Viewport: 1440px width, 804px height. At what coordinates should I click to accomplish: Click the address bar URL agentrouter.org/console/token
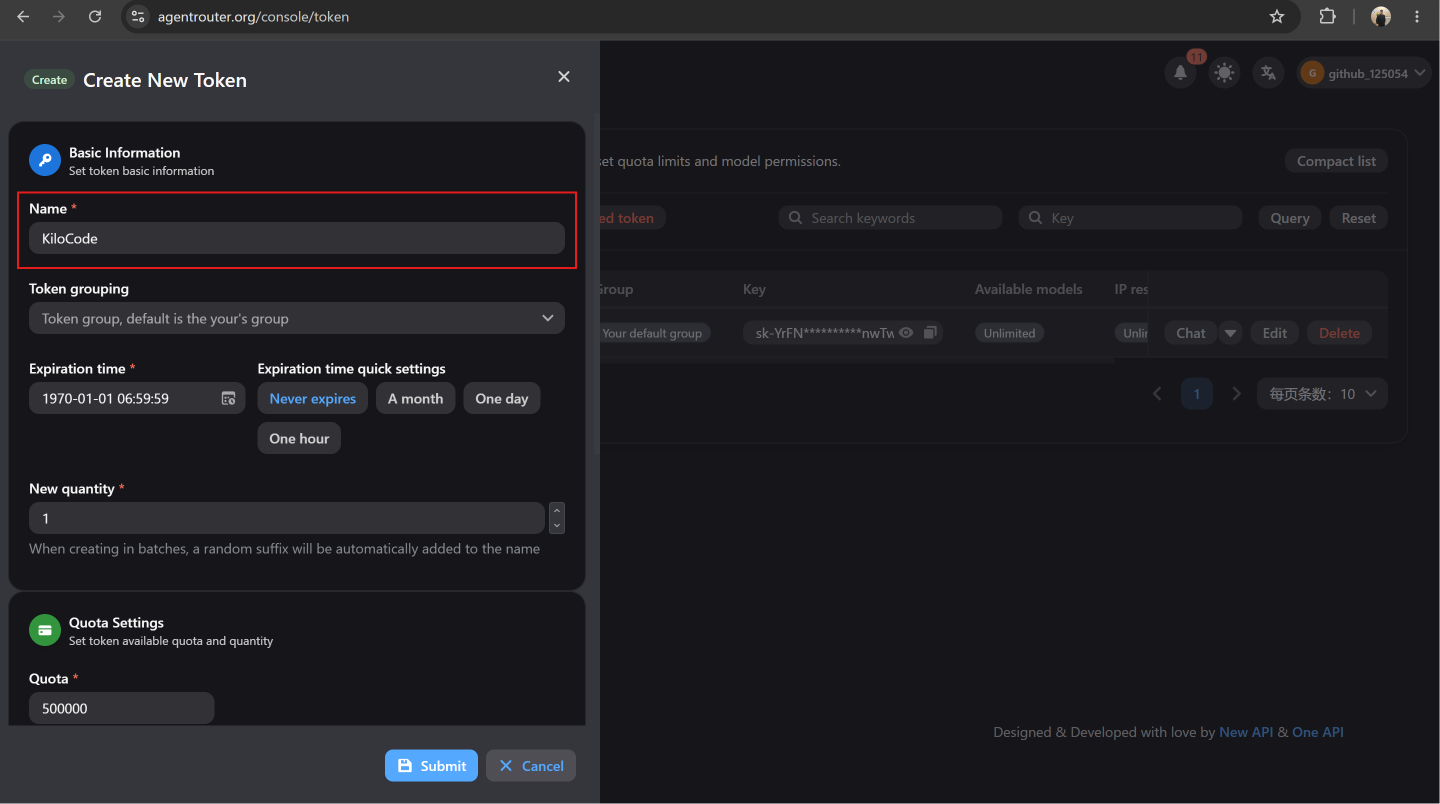(253, 16)
